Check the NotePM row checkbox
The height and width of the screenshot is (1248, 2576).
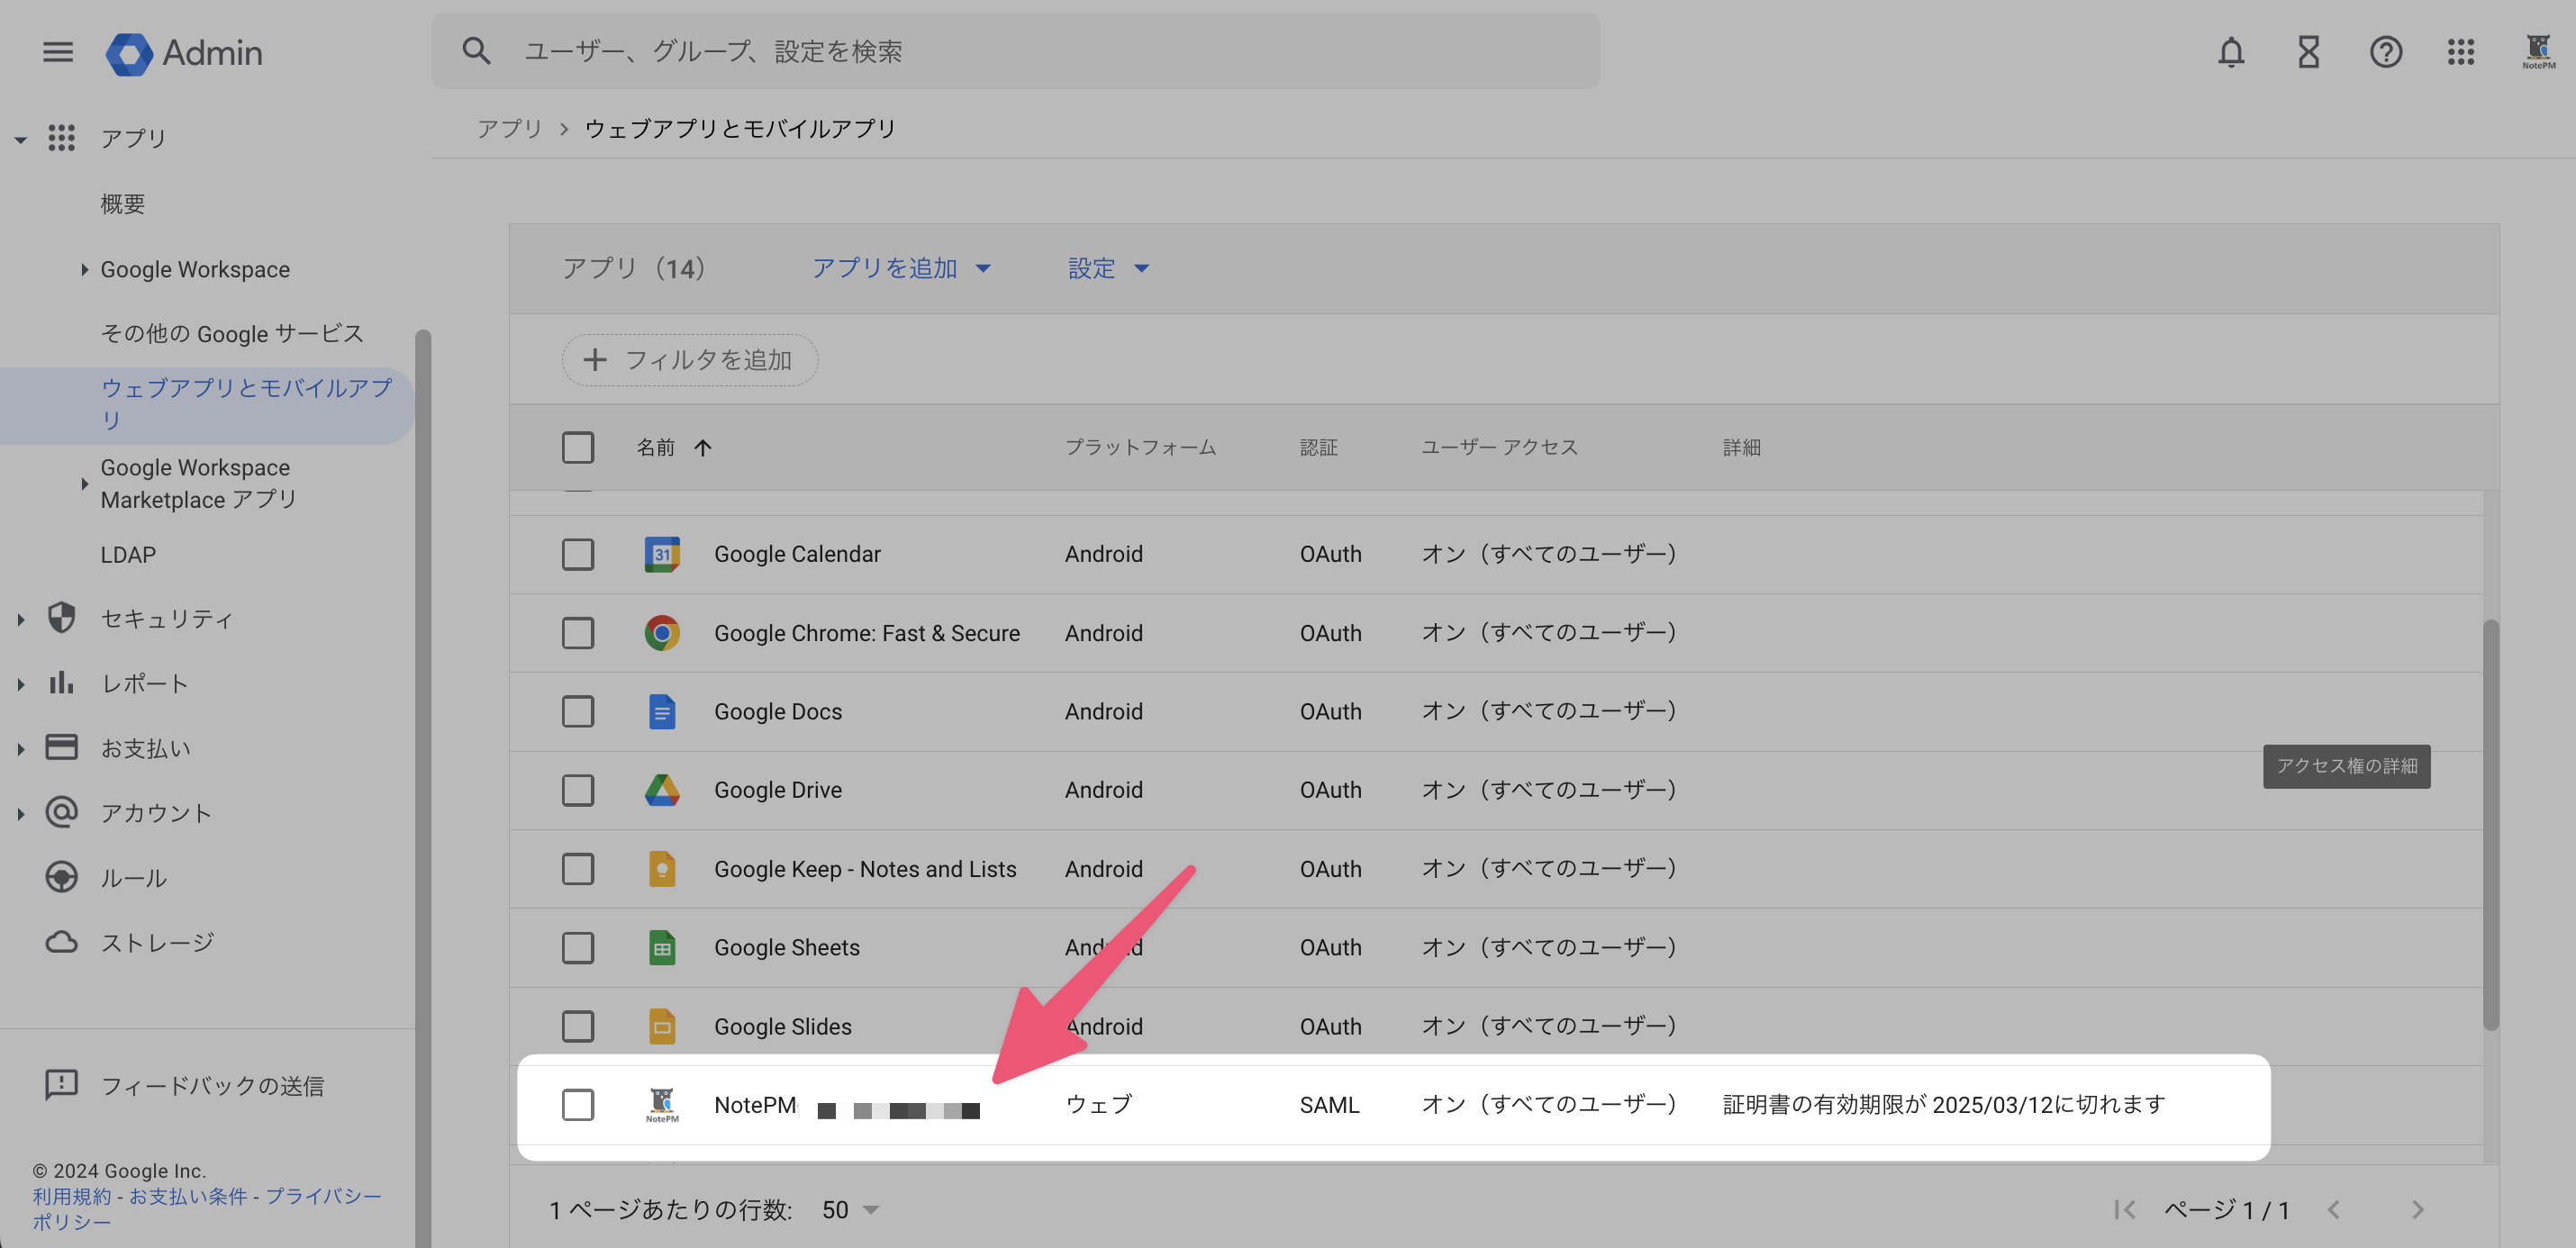point(577,1105)
